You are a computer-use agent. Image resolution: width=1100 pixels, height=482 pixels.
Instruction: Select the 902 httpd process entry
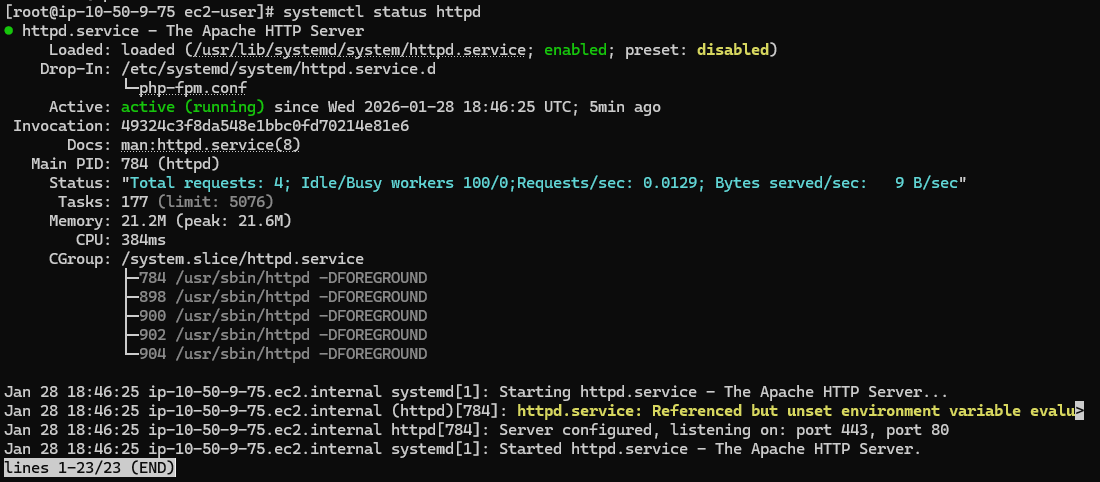tap(283, 335)
